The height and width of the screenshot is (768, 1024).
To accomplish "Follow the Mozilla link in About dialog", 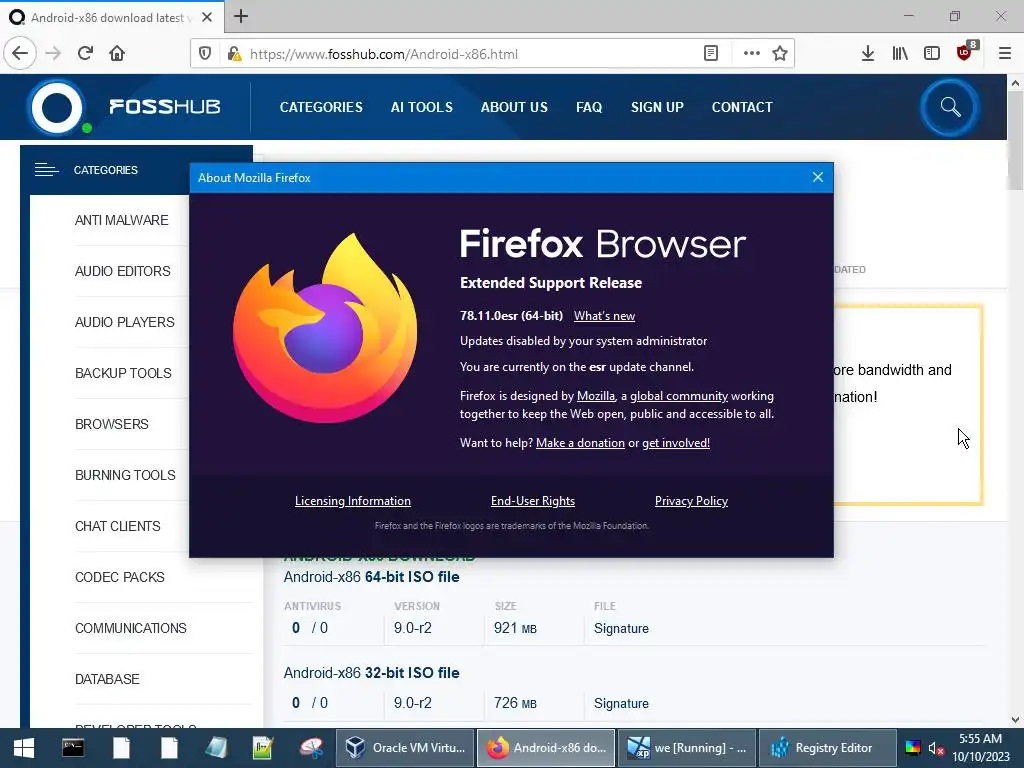I will tap(596, 396).
